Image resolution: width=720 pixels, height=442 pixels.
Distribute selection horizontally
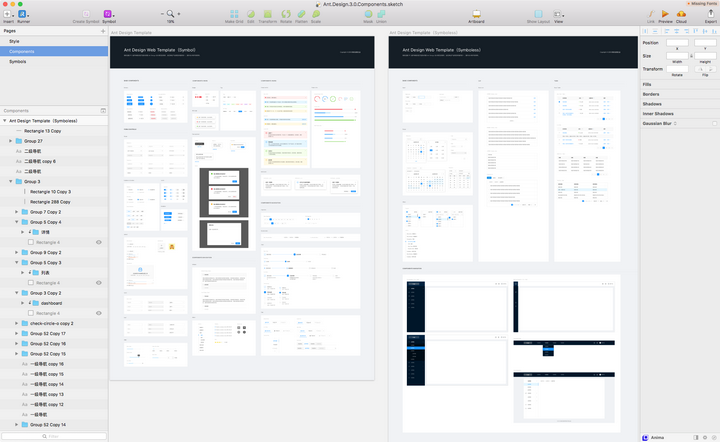tap(645, 31)
